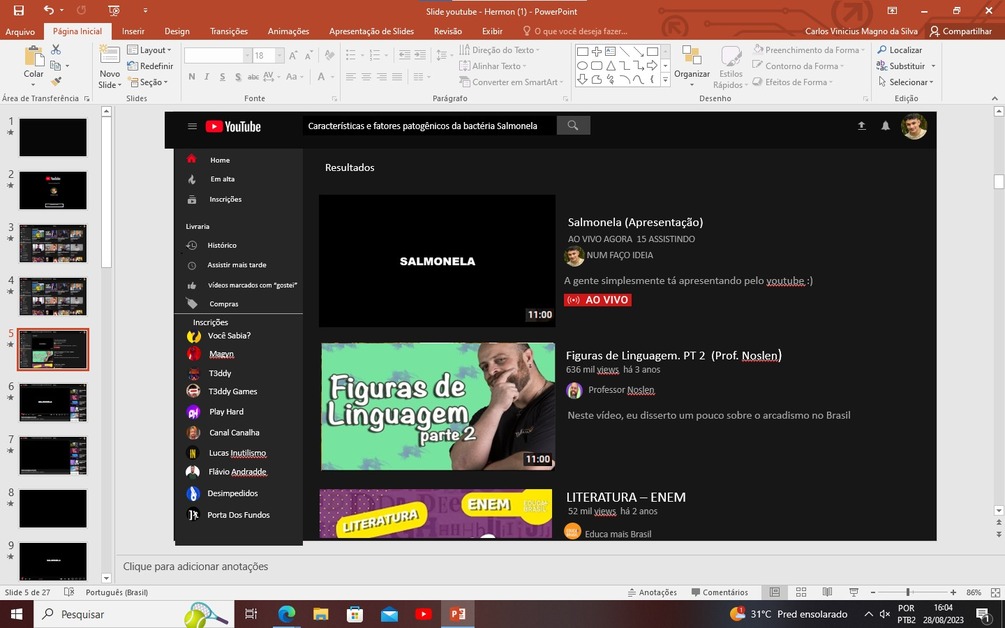Select the rectangle shape in shapes gallery

pyautogui.click(x=583, y=51)
